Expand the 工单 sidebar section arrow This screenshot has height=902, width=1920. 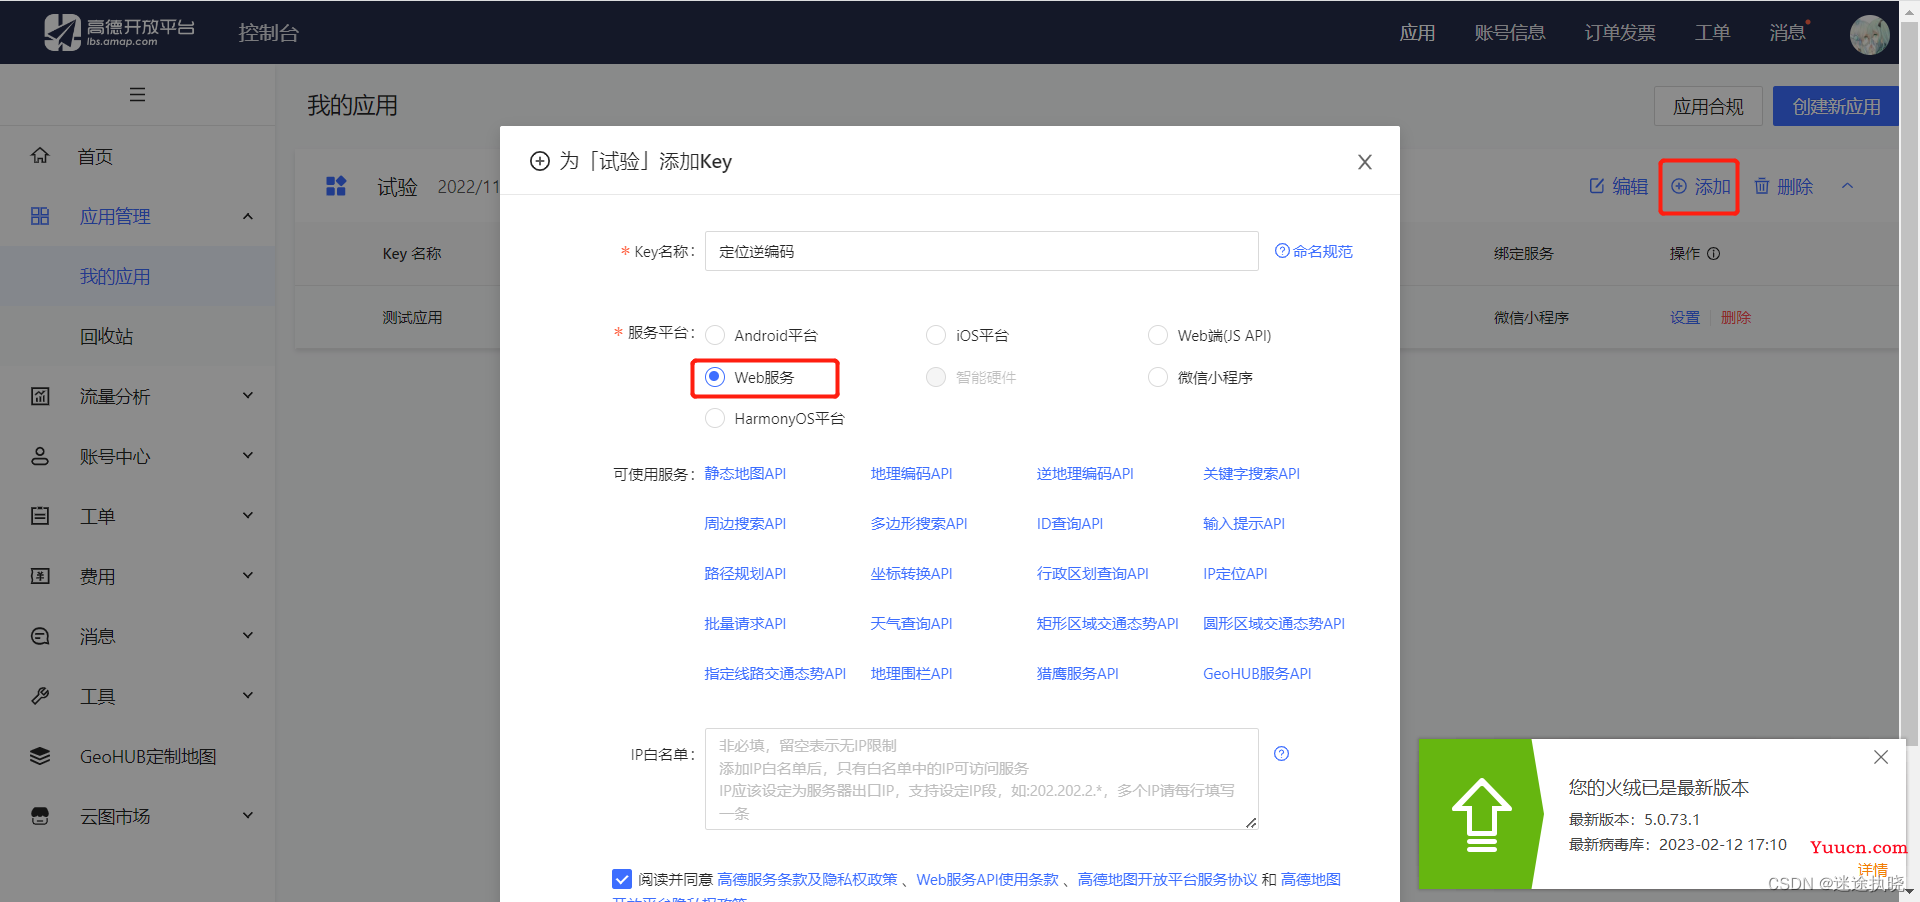click(x=248, y=516)
